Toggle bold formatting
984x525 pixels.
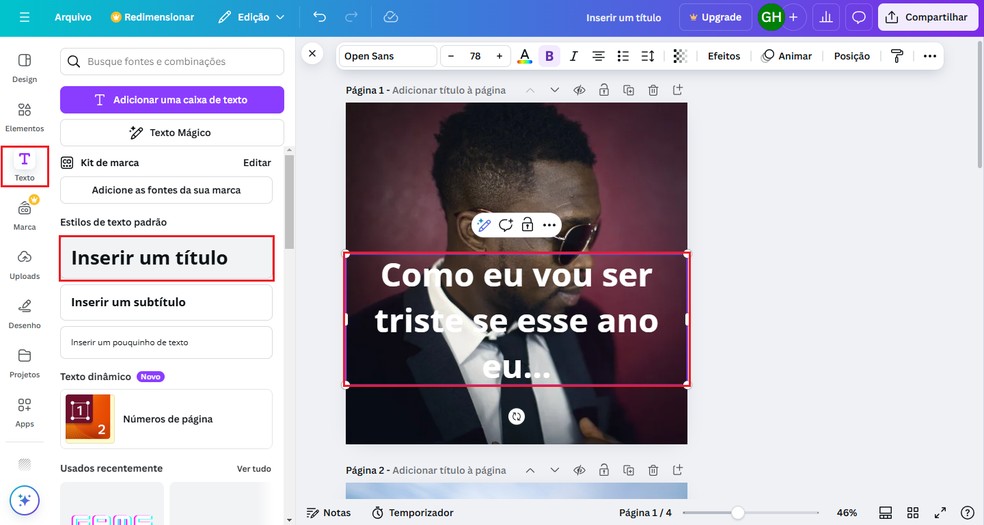(x=549, y=56)
